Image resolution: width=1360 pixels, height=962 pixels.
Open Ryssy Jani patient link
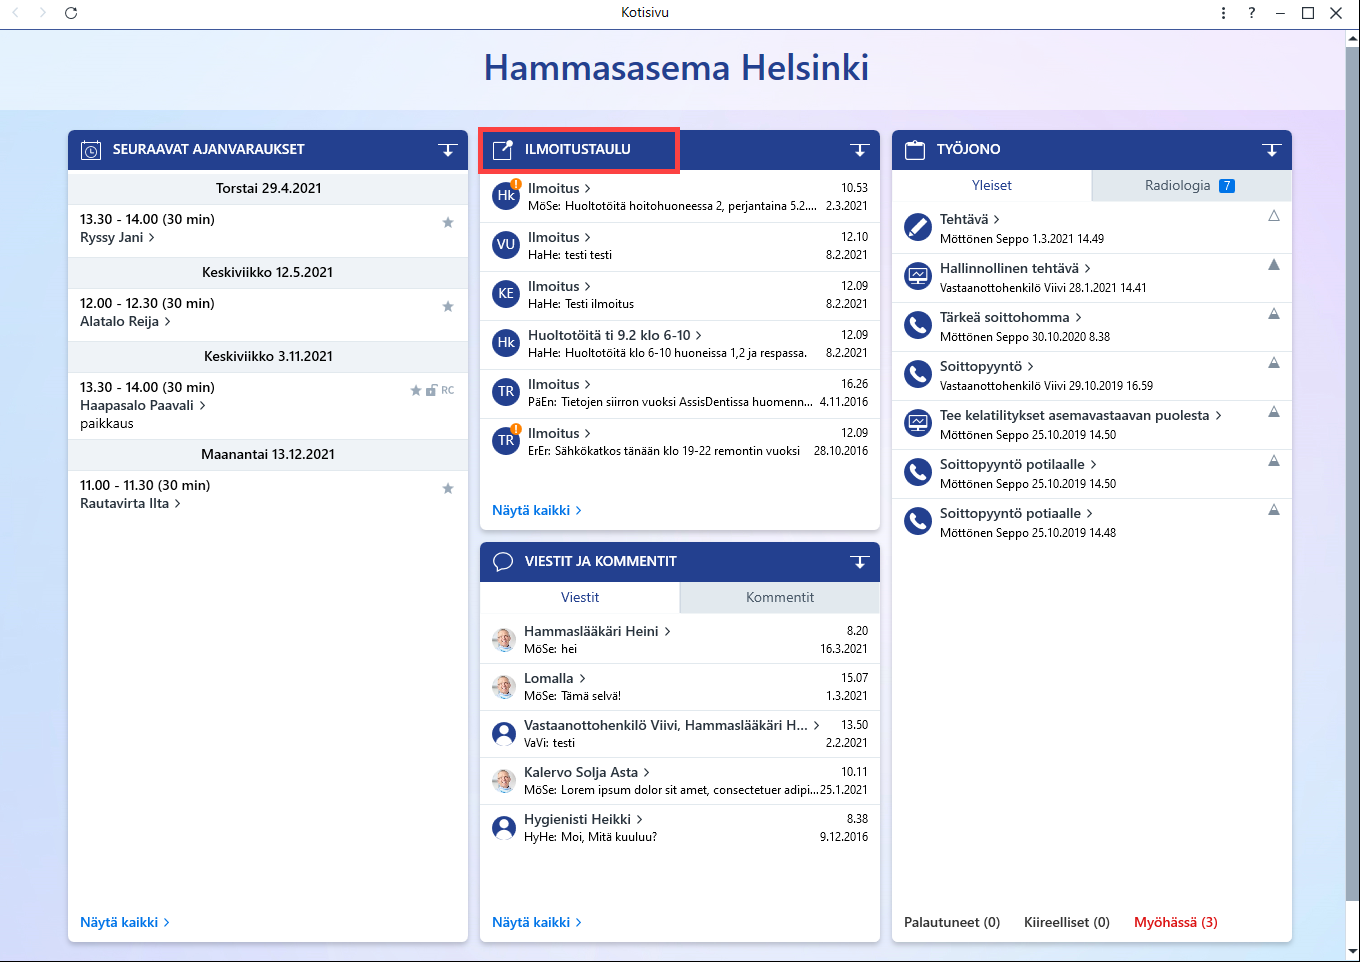(x=117, y=238)
